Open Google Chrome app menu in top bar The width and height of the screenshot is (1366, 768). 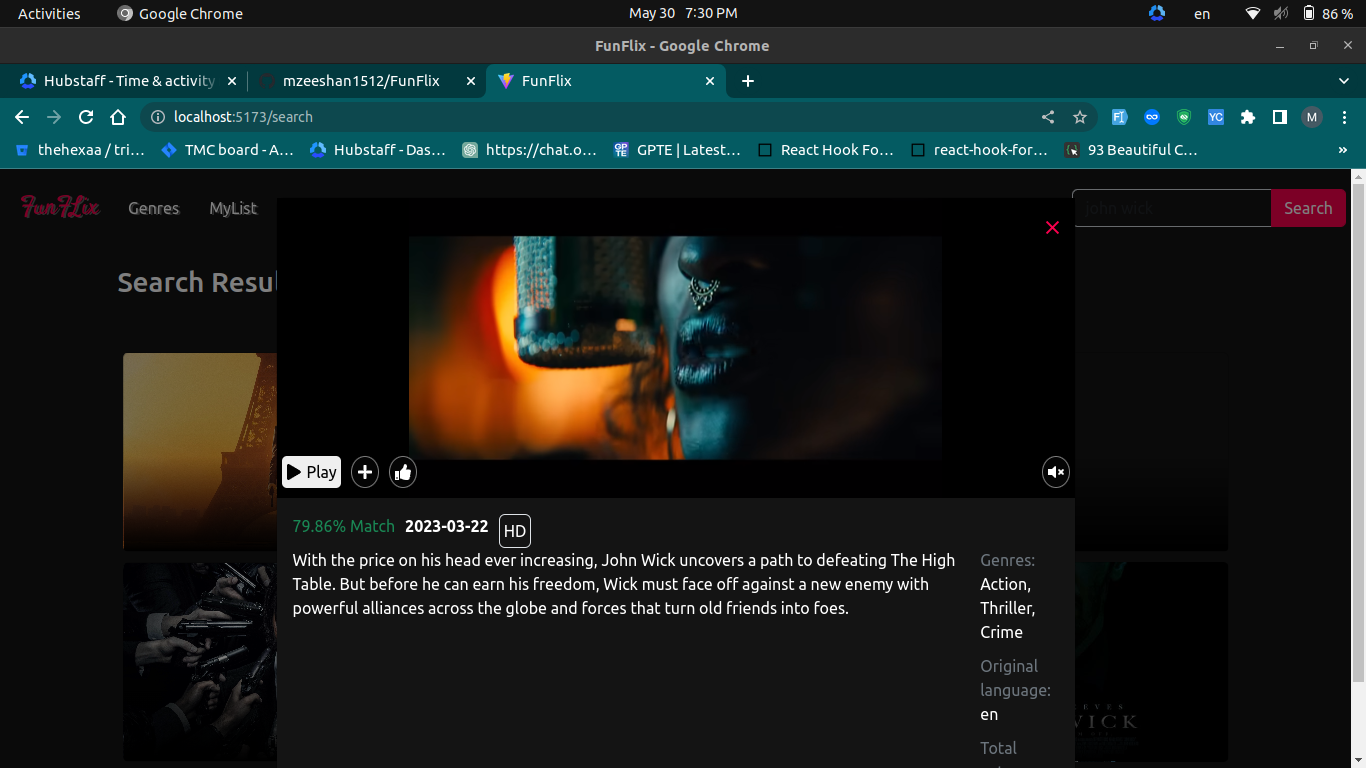[180, 13]
